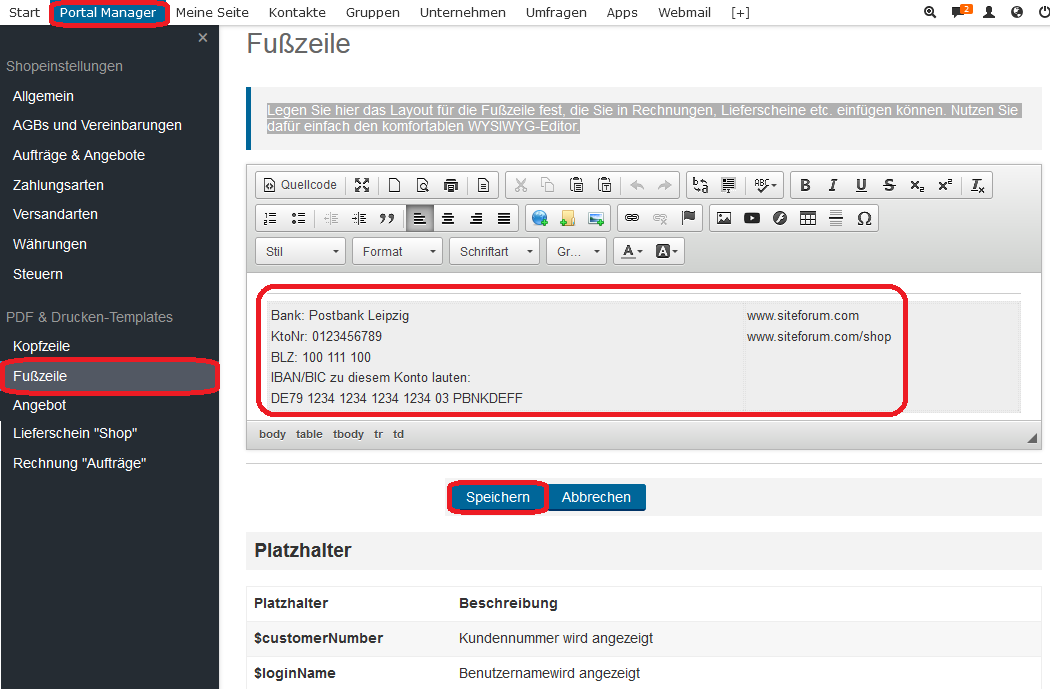Open the Schriftart dropdown
Image resolution: width=1050 pixels, height=689 pixels.
[495, 252]
